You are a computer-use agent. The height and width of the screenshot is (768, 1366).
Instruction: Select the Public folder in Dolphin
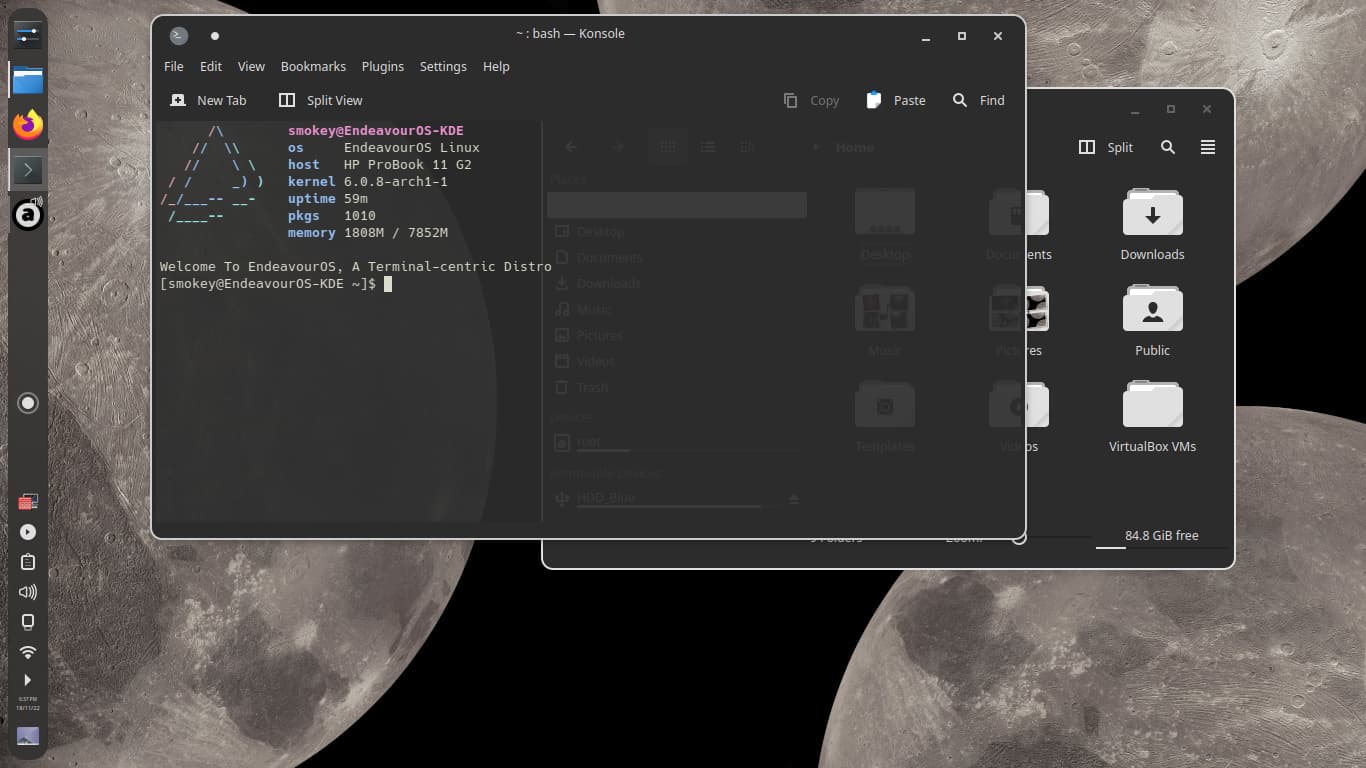tap(1152, 320)
